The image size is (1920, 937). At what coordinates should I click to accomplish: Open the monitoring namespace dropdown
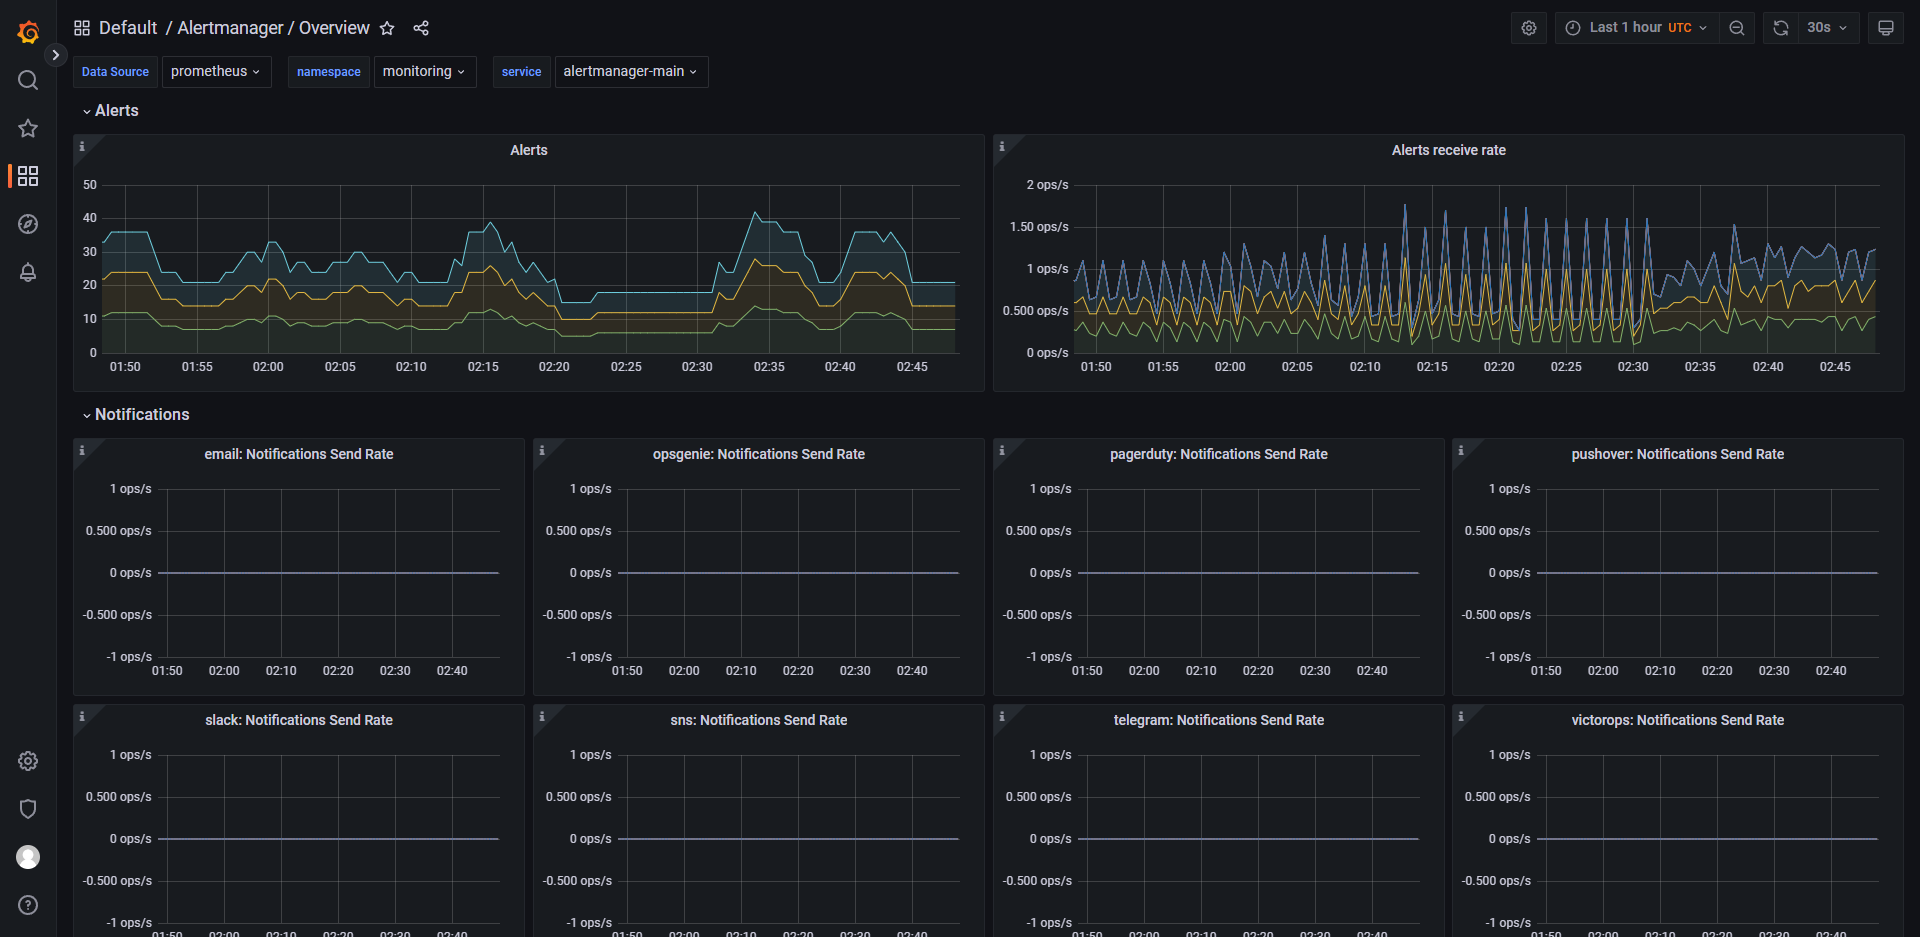424,72
